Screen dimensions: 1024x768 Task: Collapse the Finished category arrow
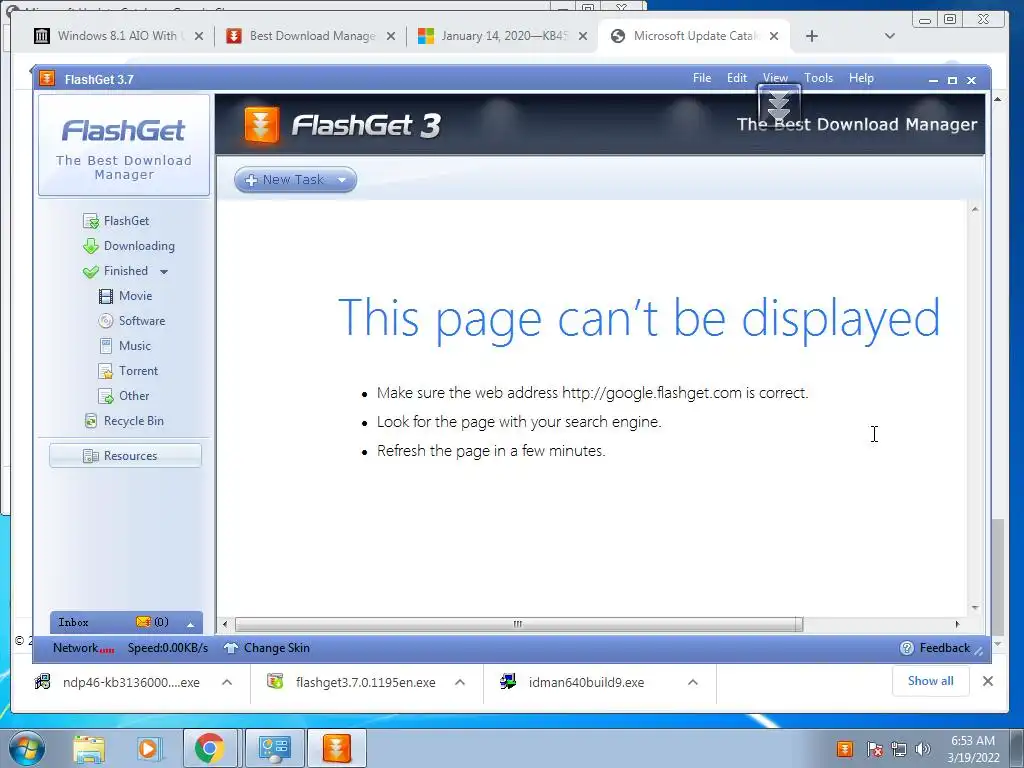point(164,272)
